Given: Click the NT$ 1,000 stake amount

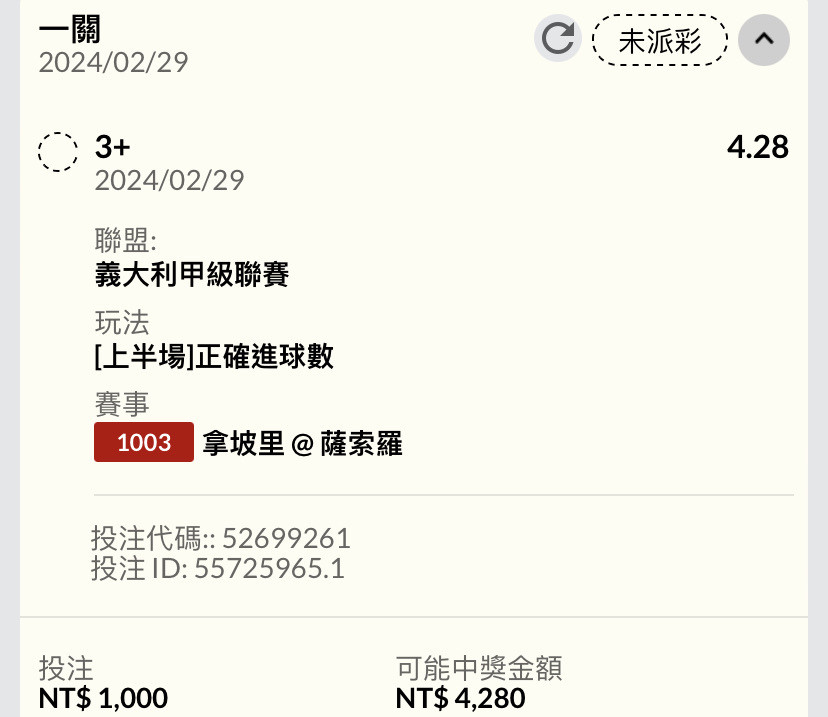Looking at the screenshot, I should click(104, 698).
